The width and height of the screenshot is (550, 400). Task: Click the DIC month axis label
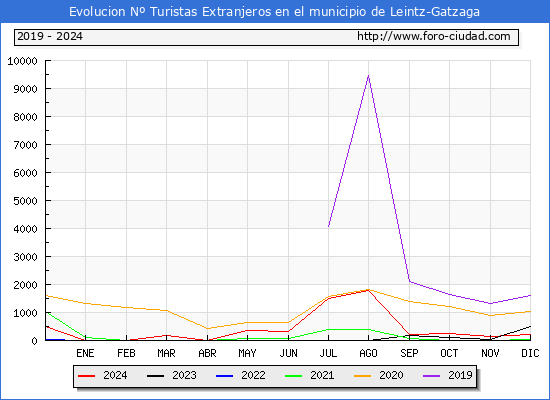pyautogui.click(x=530, y=353)
